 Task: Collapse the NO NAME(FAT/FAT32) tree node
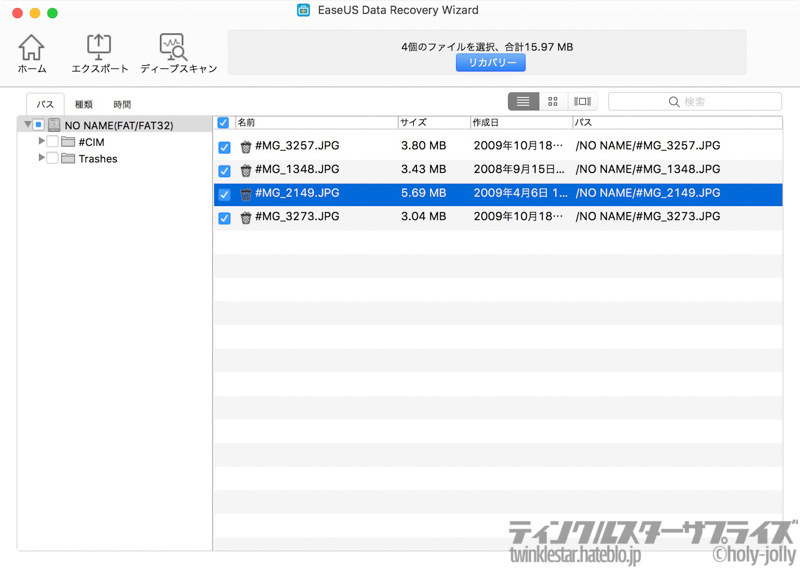pos(28,124)
